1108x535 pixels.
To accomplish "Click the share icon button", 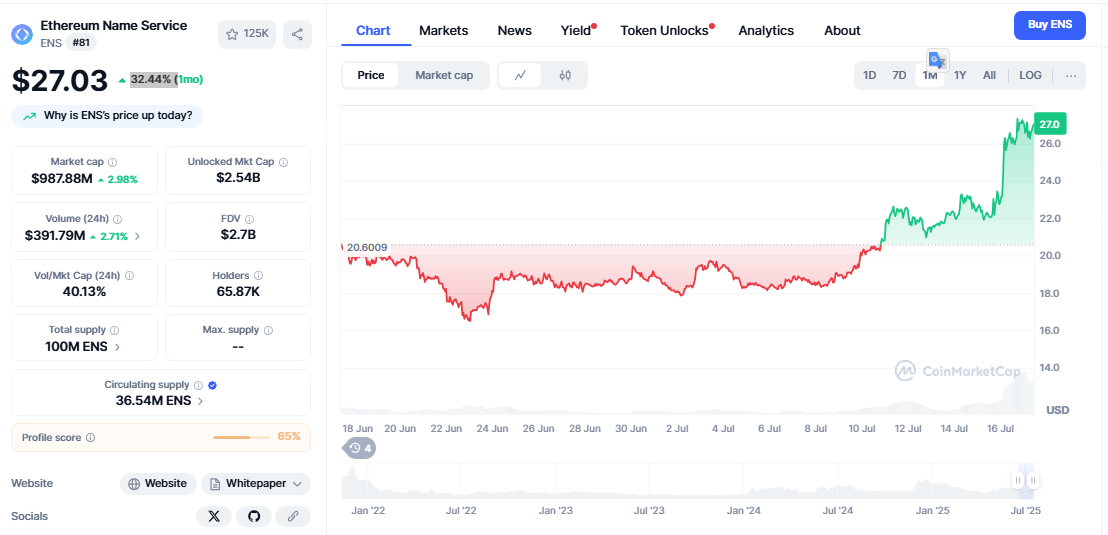I will pos(297,34).
